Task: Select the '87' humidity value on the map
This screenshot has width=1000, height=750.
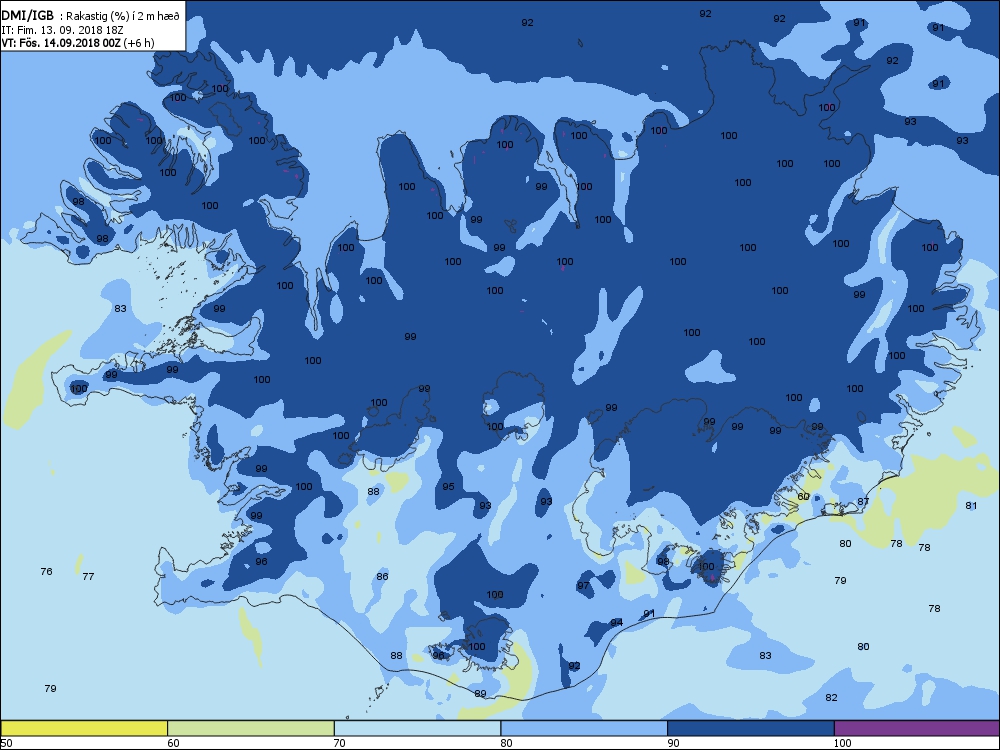Action: (x=863, y=501)
